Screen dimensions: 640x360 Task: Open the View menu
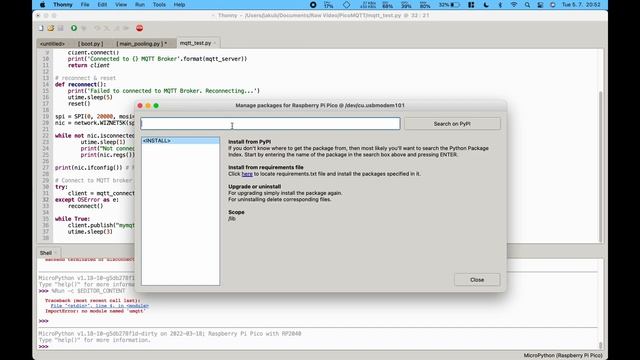click(x=121, y=5)
